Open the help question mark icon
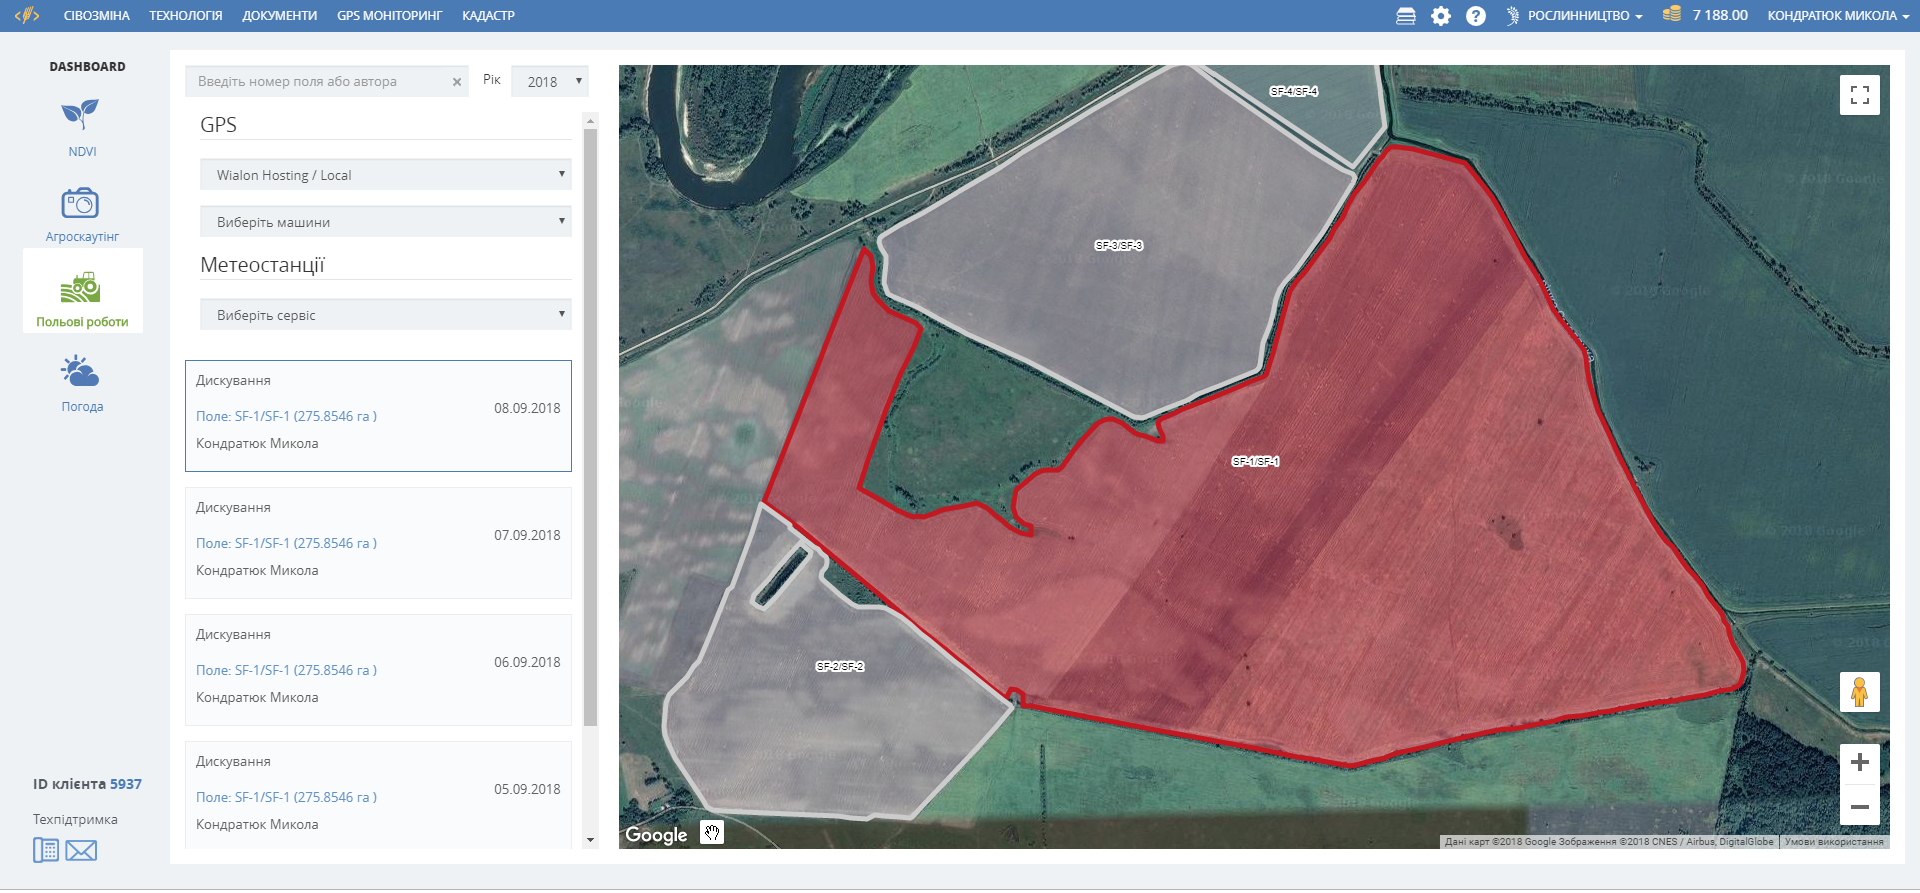The width and height of the screenshot is (1920, 893). [x=1475, y=16]
